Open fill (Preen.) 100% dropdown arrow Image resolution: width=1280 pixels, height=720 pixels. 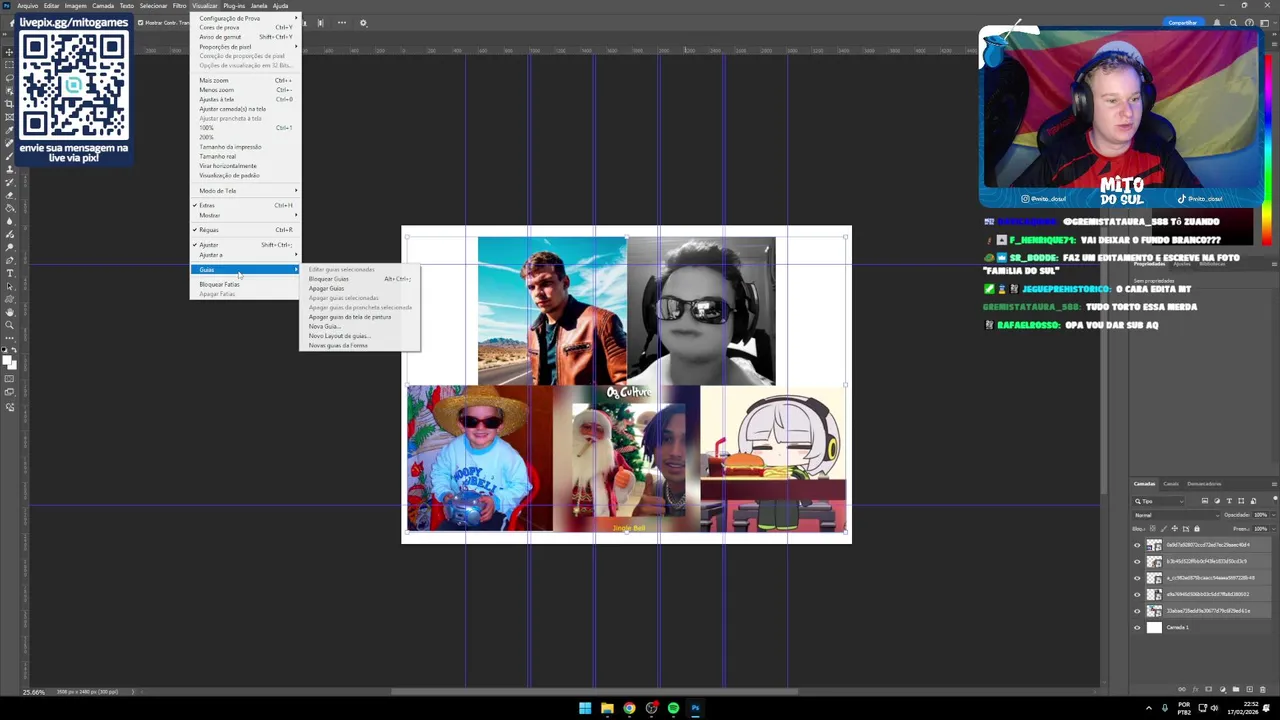[x=1273, y=529]
